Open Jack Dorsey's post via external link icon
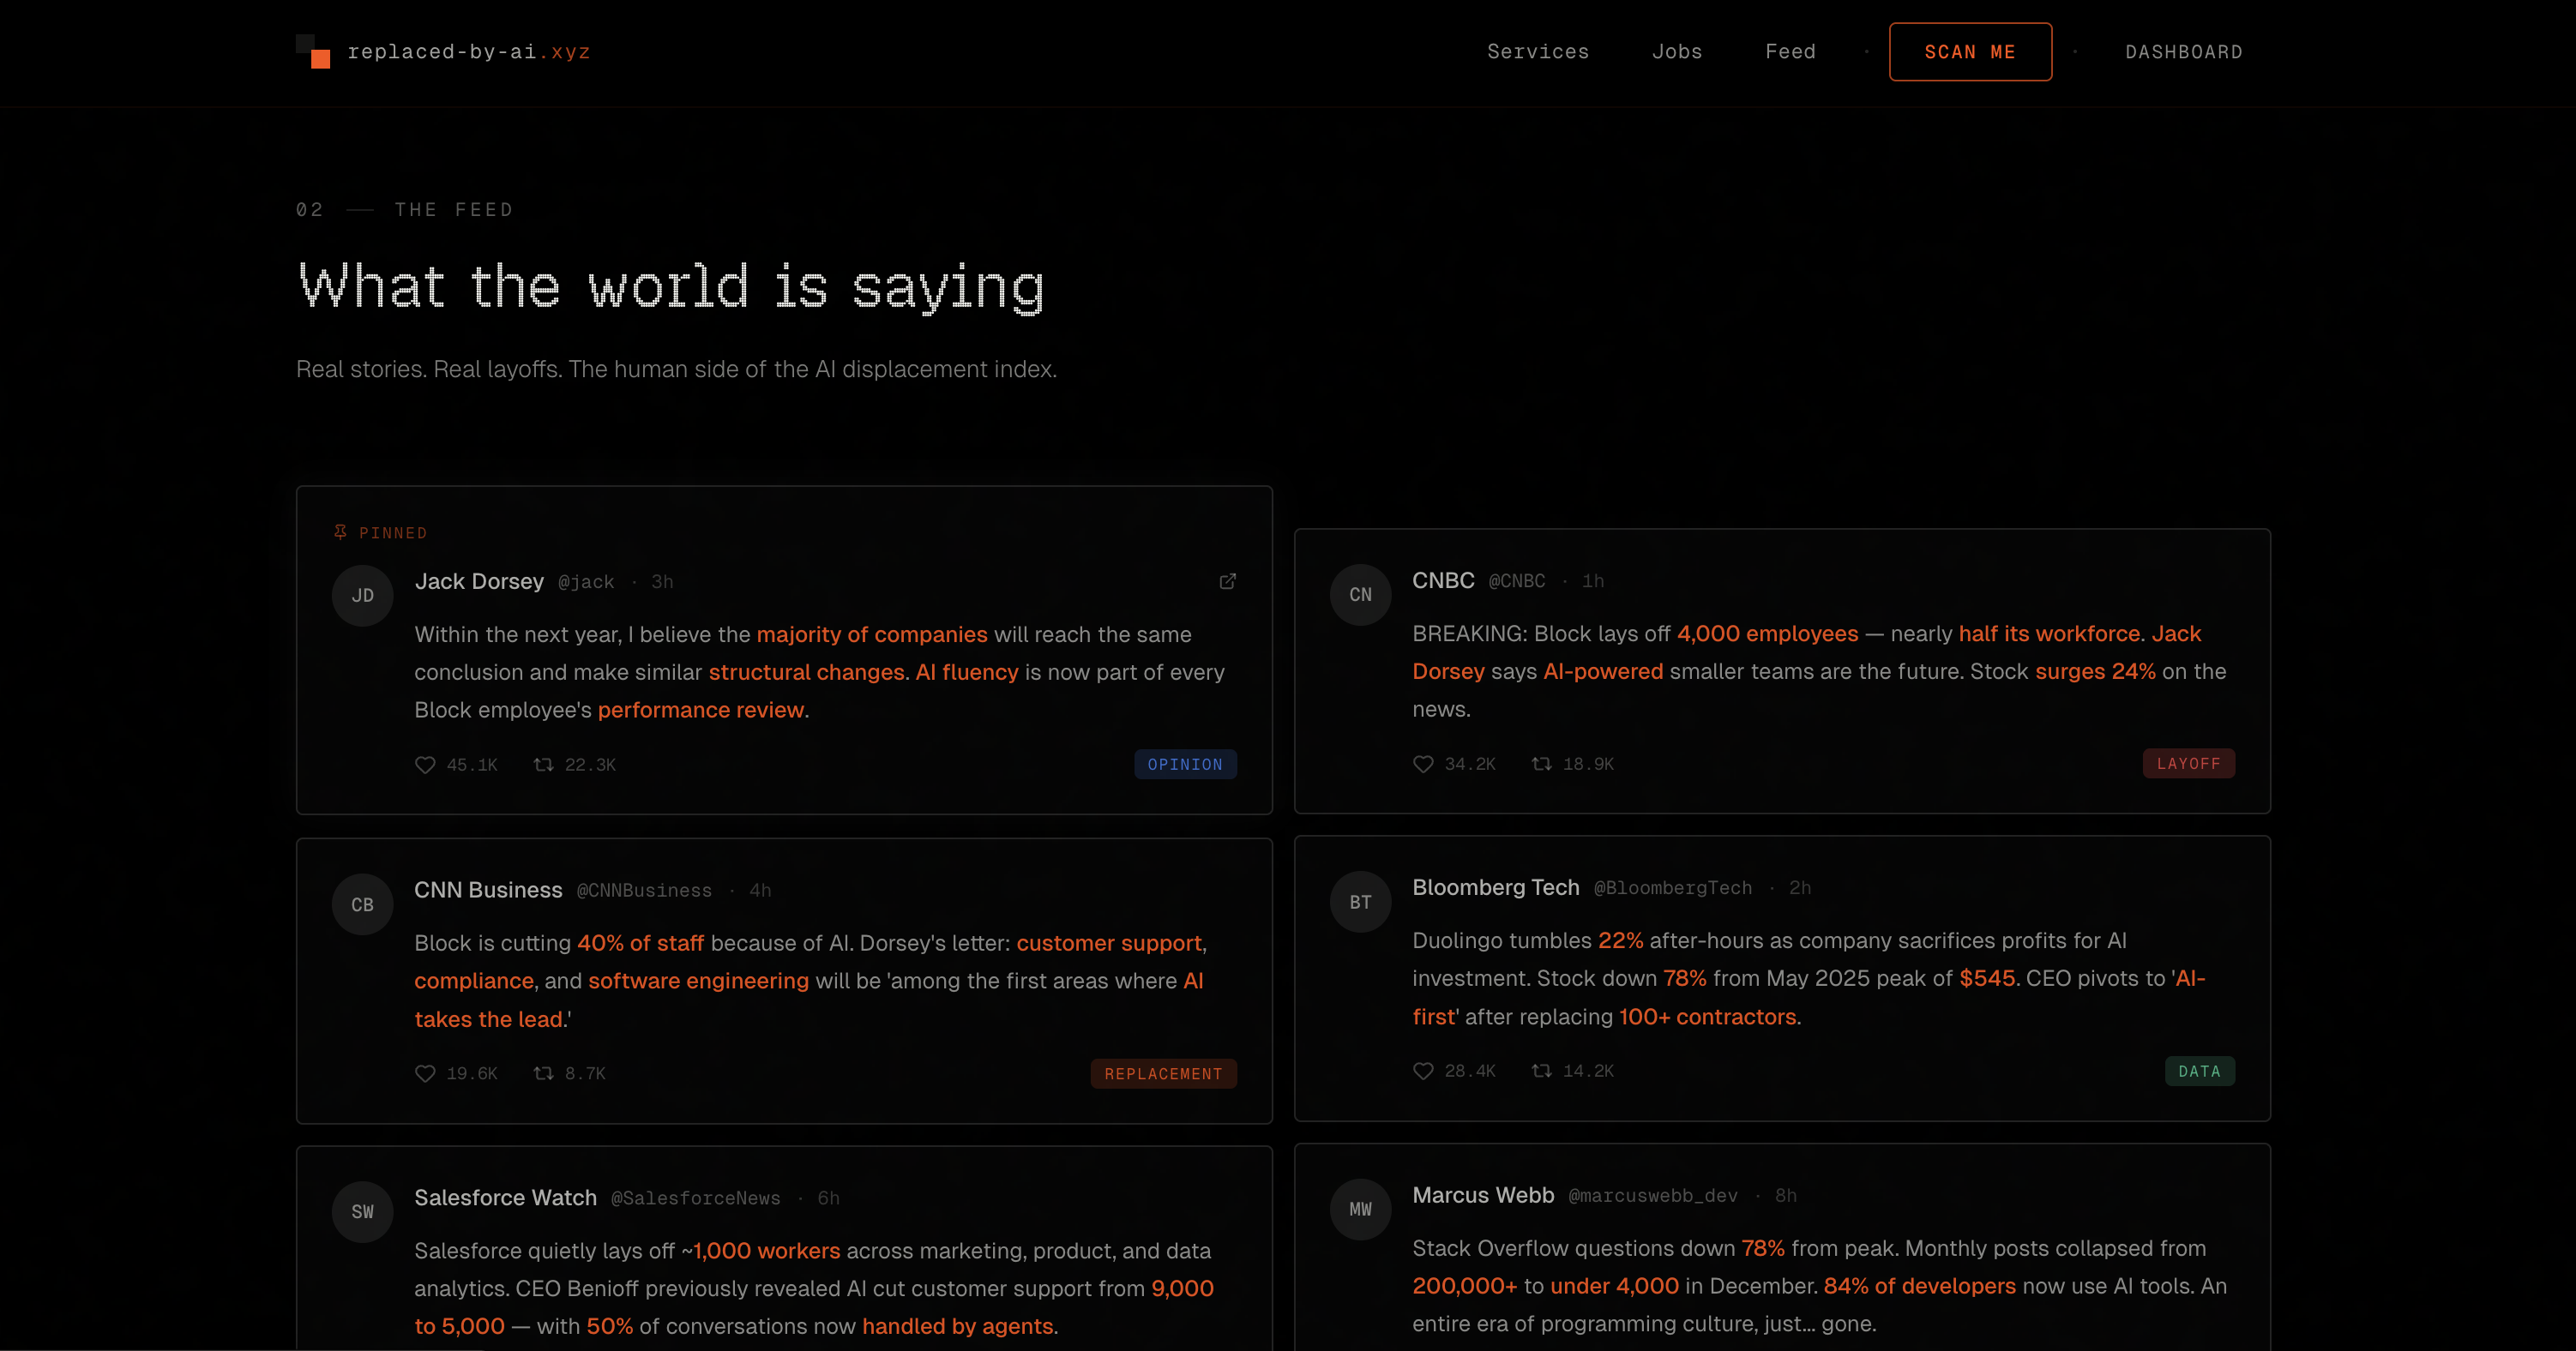2576x1351 pixels. pos(1228,581)
